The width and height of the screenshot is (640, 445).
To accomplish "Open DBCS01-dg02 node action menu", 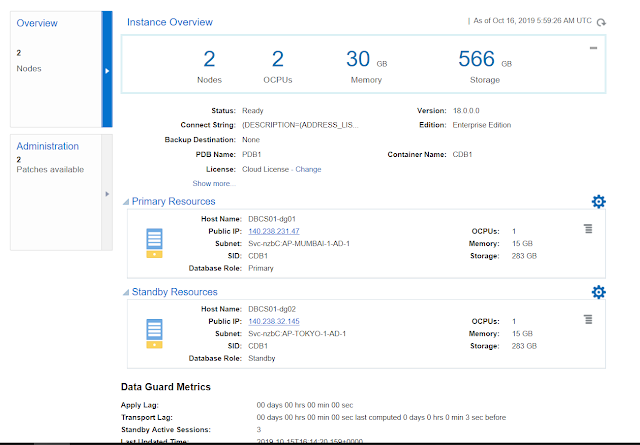I will point(588,319).
